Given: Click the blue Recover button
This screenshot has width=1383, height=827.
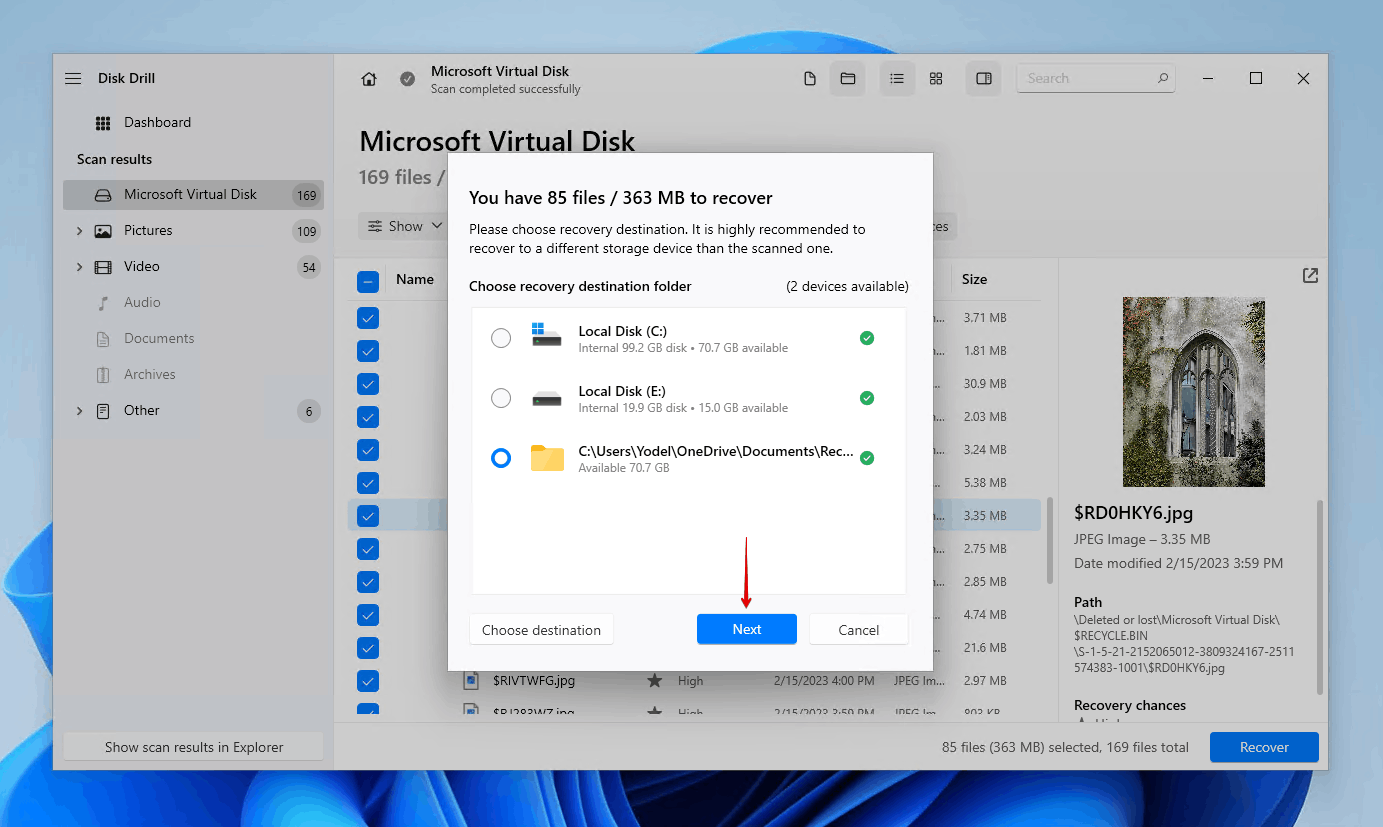Looking at the screenshot, I should [1264, 747].
